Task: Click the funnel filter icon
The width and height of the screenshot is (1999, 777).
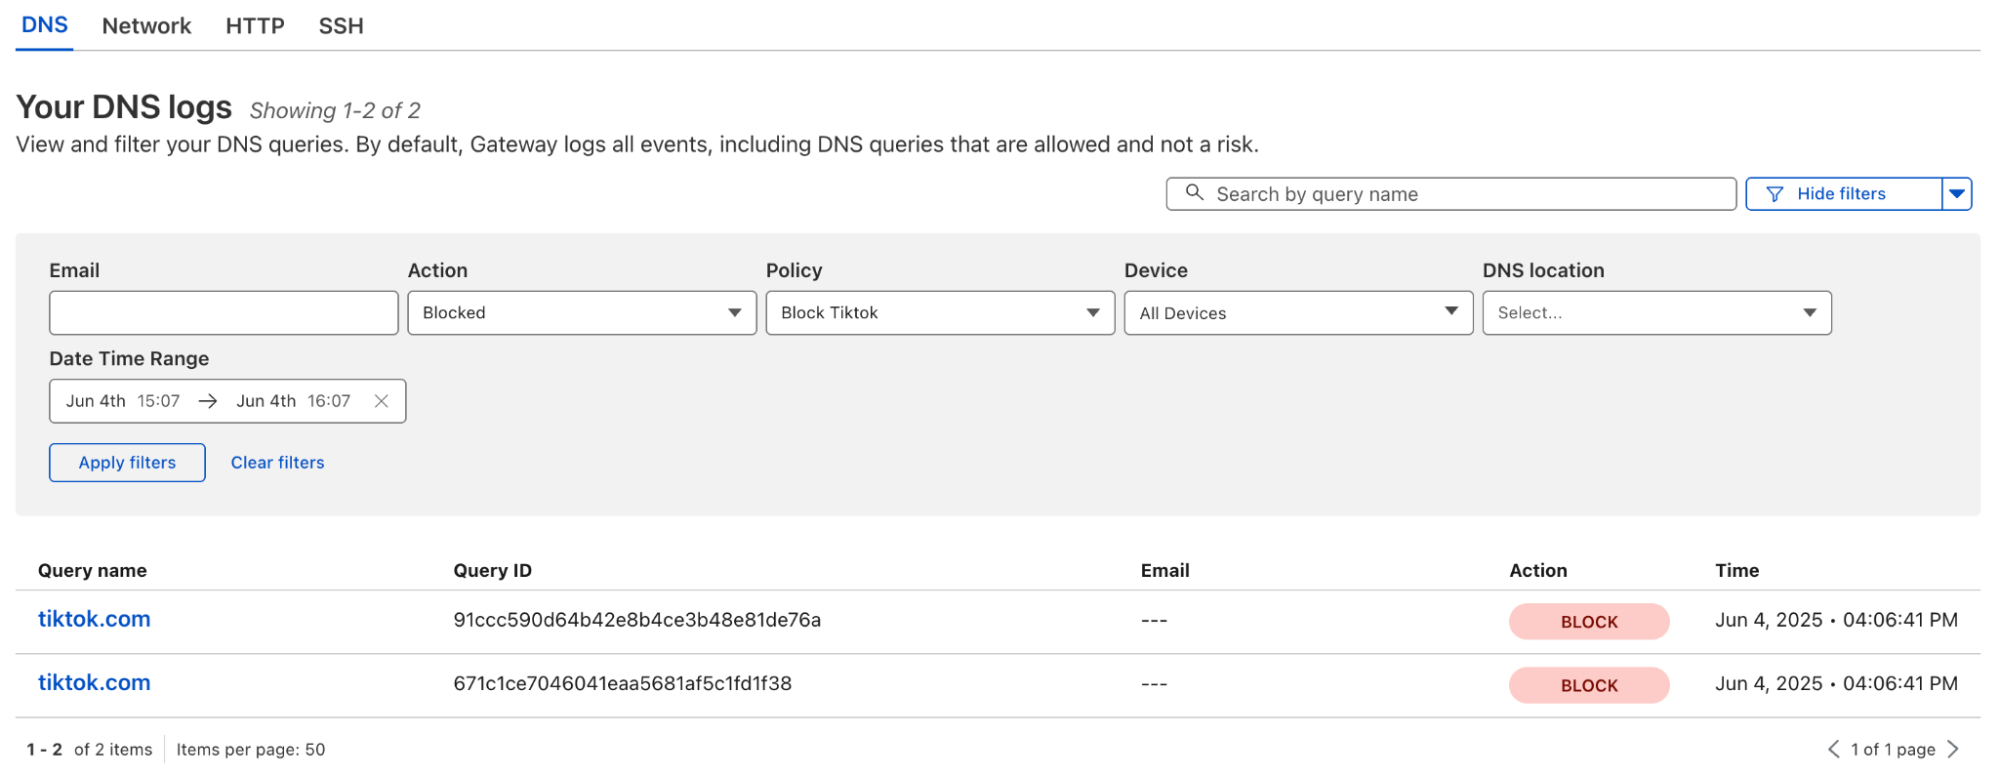Action: 1774,194
